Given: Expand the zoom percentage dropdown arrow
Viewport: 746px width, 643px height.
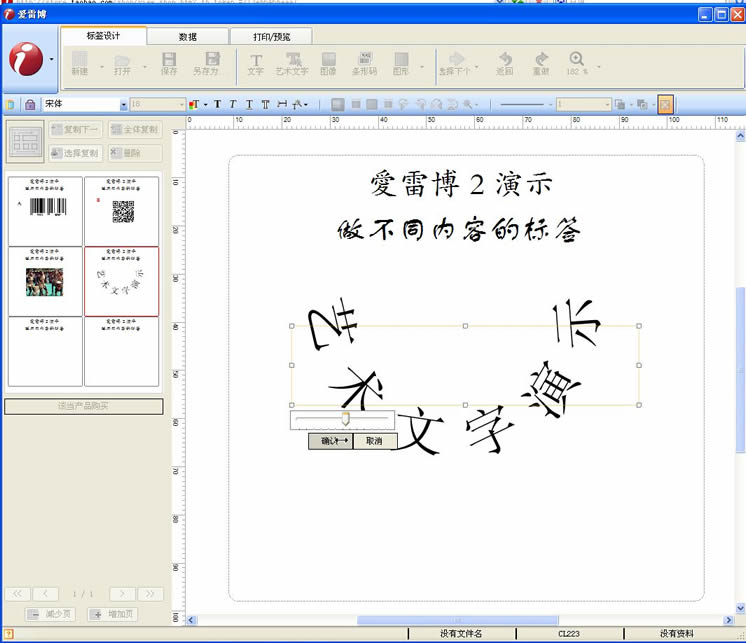Looking at the screenshot, I should [x=599, y=67].
